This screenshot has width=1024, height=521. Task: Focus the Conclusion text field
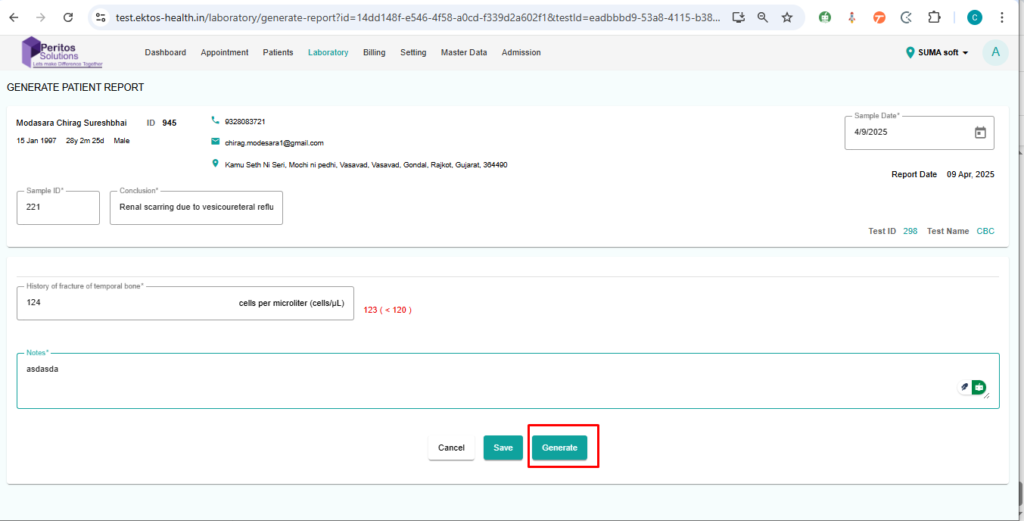coord(196,208)
